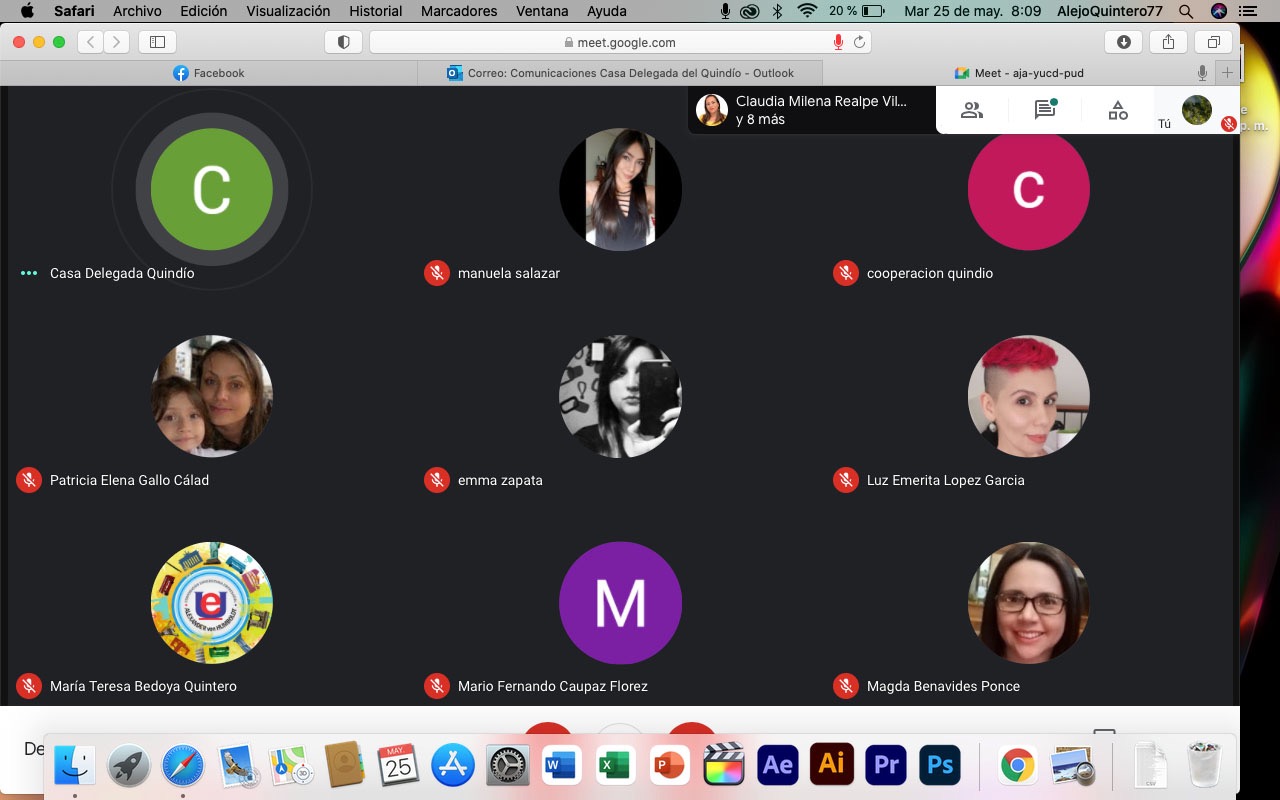Open the Safari share menu
The image size is (1280, 800).
click(x=1168, y=42)
